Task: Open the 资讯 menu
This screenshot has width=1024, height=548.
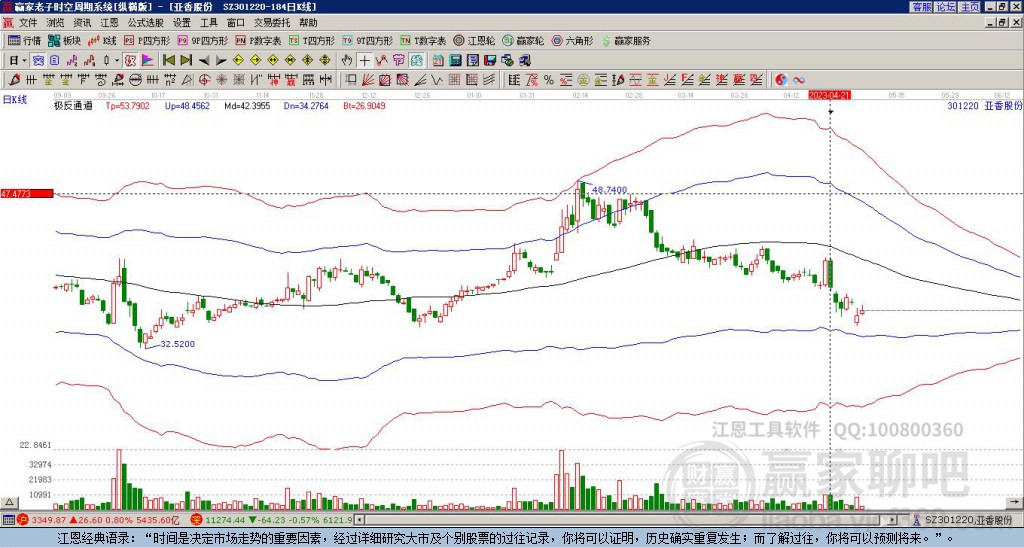Action: click(x=82, y=23)
